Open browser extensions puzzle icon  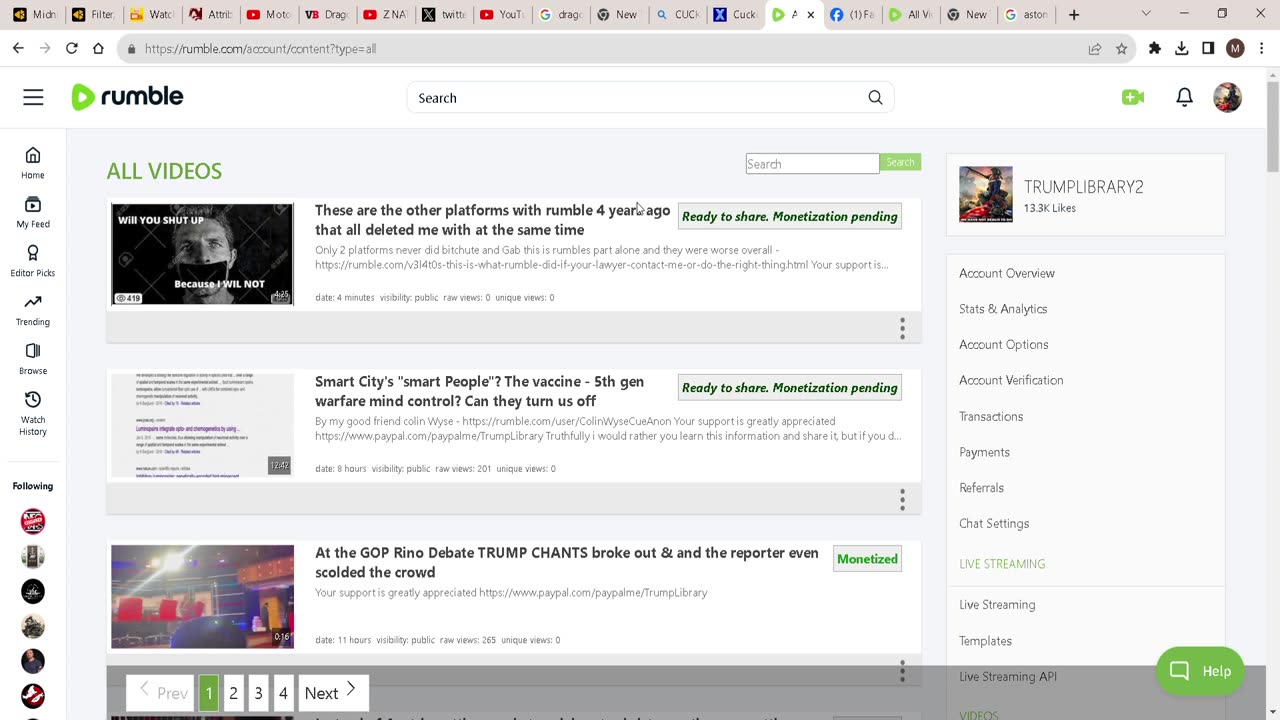pyautogui.click(x=1155, y=48)
